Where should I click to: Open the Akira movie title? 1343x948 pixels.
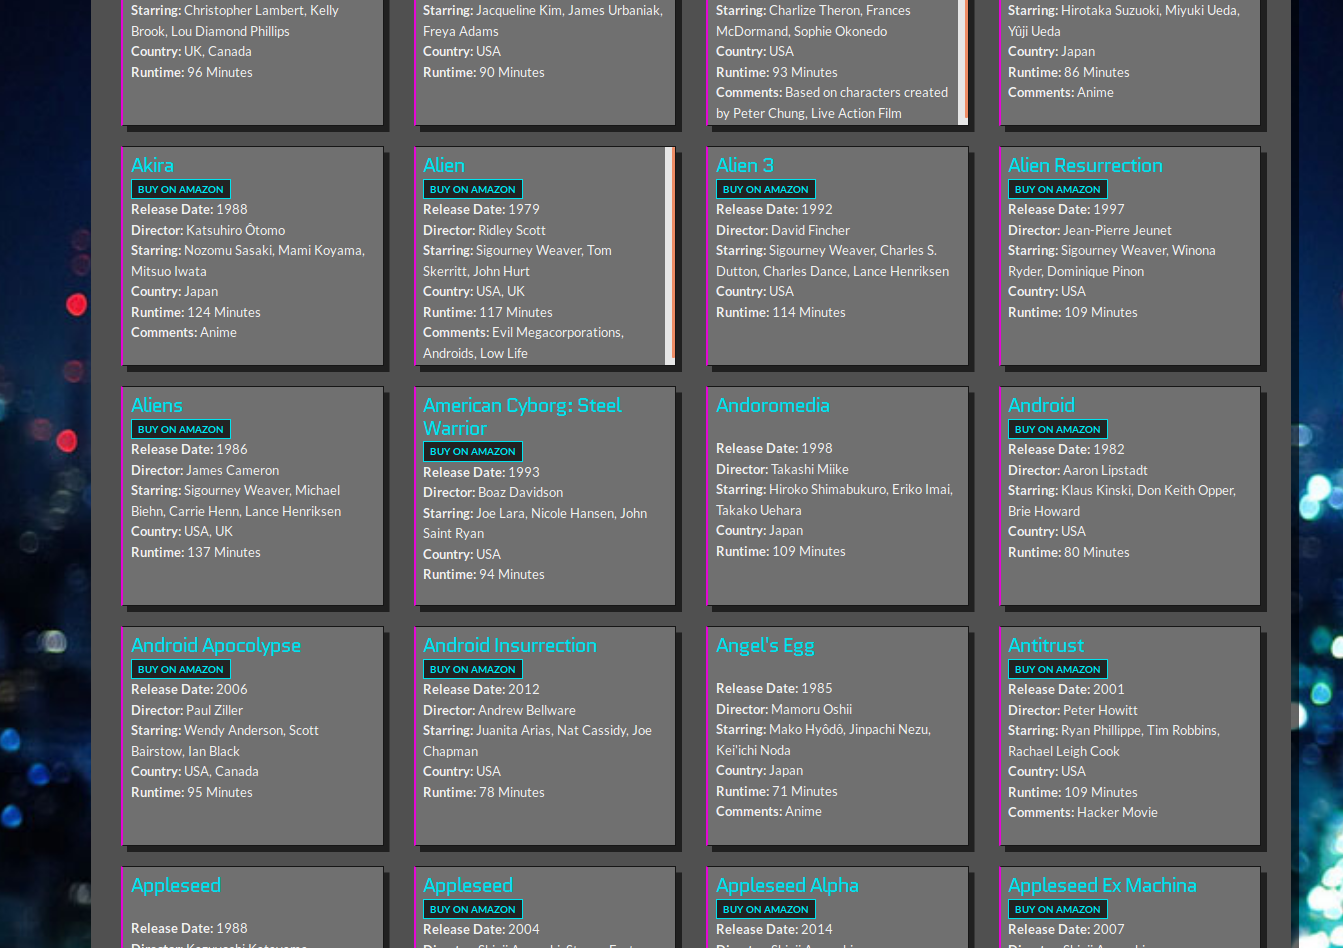pos(152,165)
